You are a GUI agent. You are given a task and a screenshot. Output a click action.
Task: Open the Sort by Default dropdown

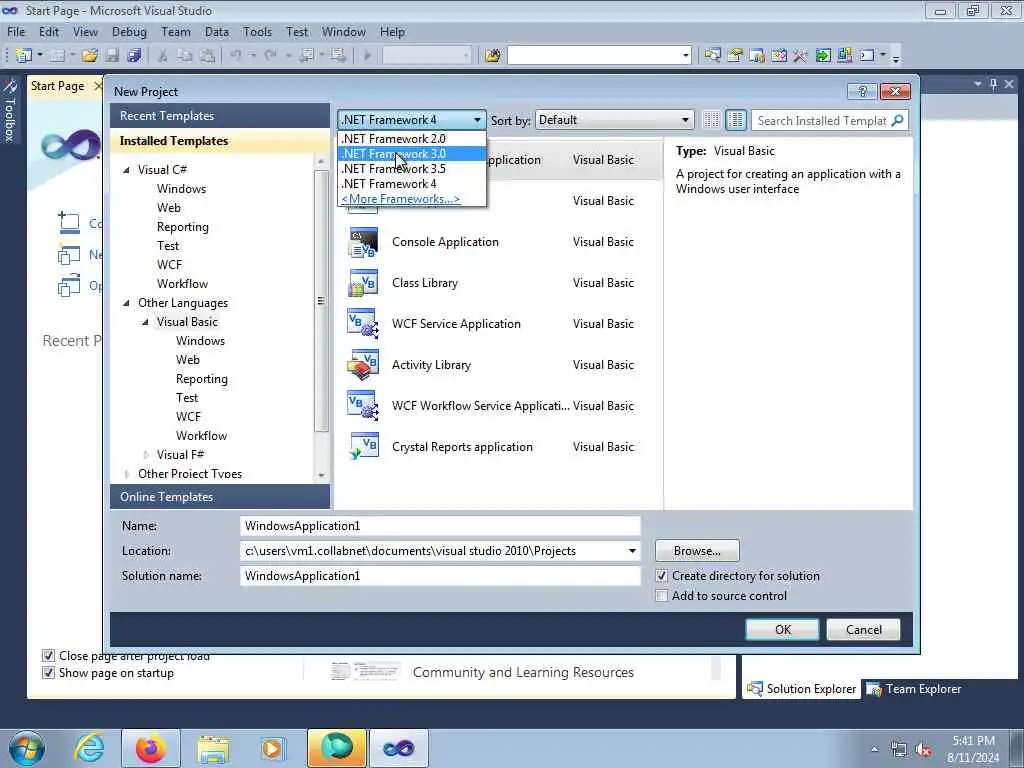614,120
